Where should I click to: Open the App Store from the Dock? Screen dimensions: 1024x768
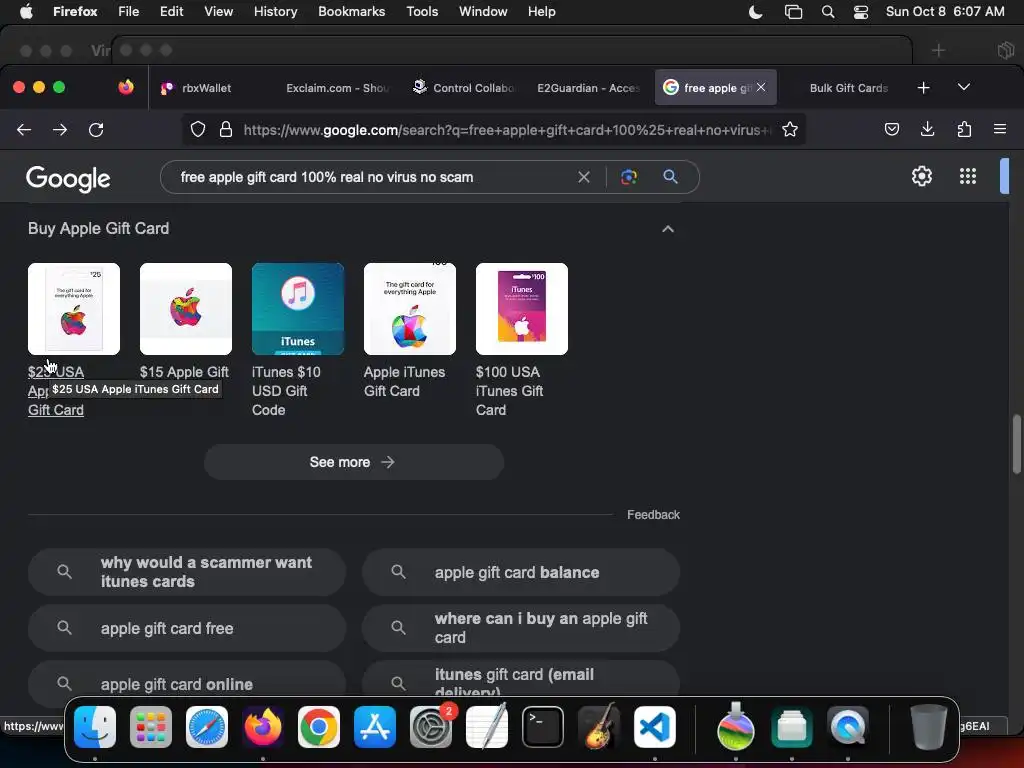click(375, 727)
